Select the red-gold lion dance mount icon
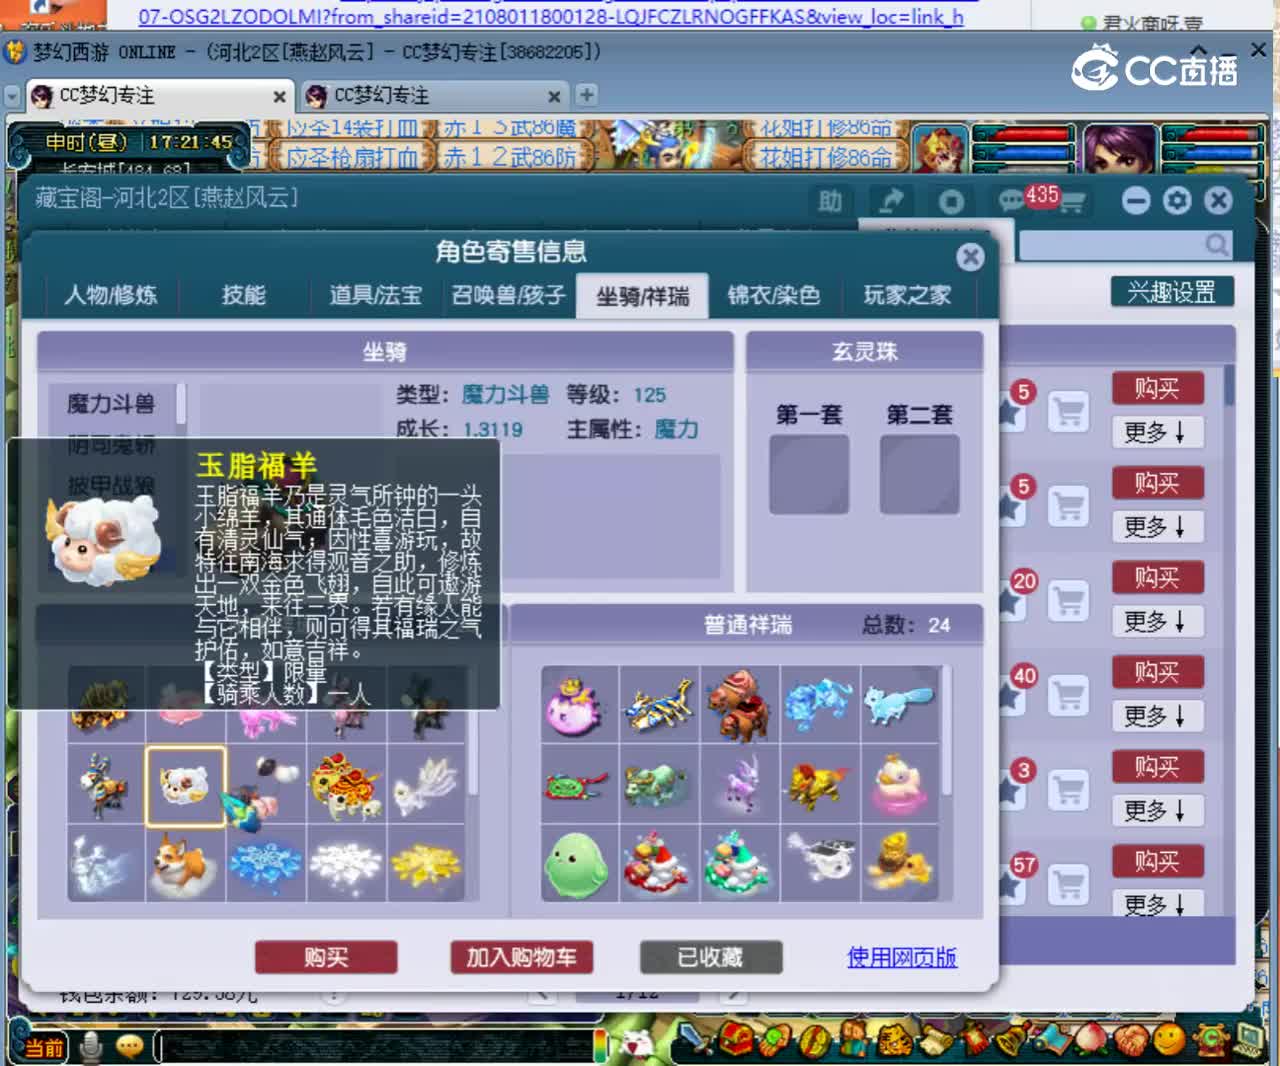This screenshot has height=1066, width=1280. point(346,786)
